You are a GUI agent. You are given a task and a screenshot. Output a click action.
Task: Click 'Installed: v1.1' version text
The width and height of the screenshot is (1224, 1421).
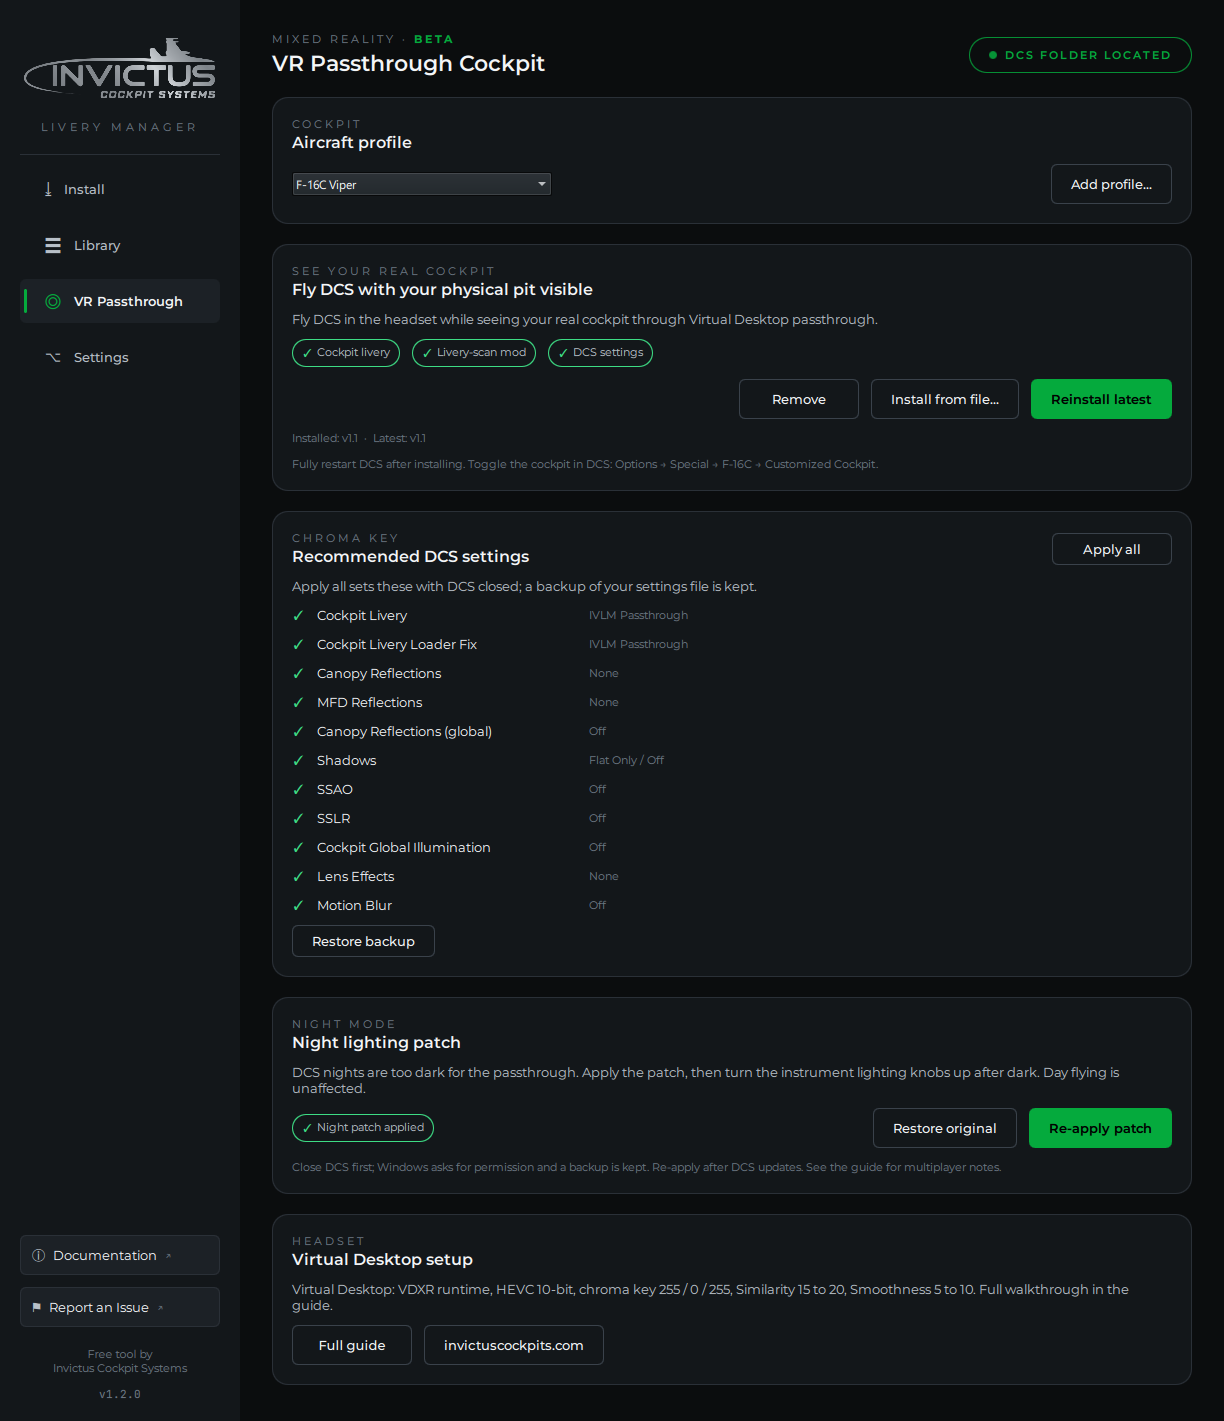325,438
